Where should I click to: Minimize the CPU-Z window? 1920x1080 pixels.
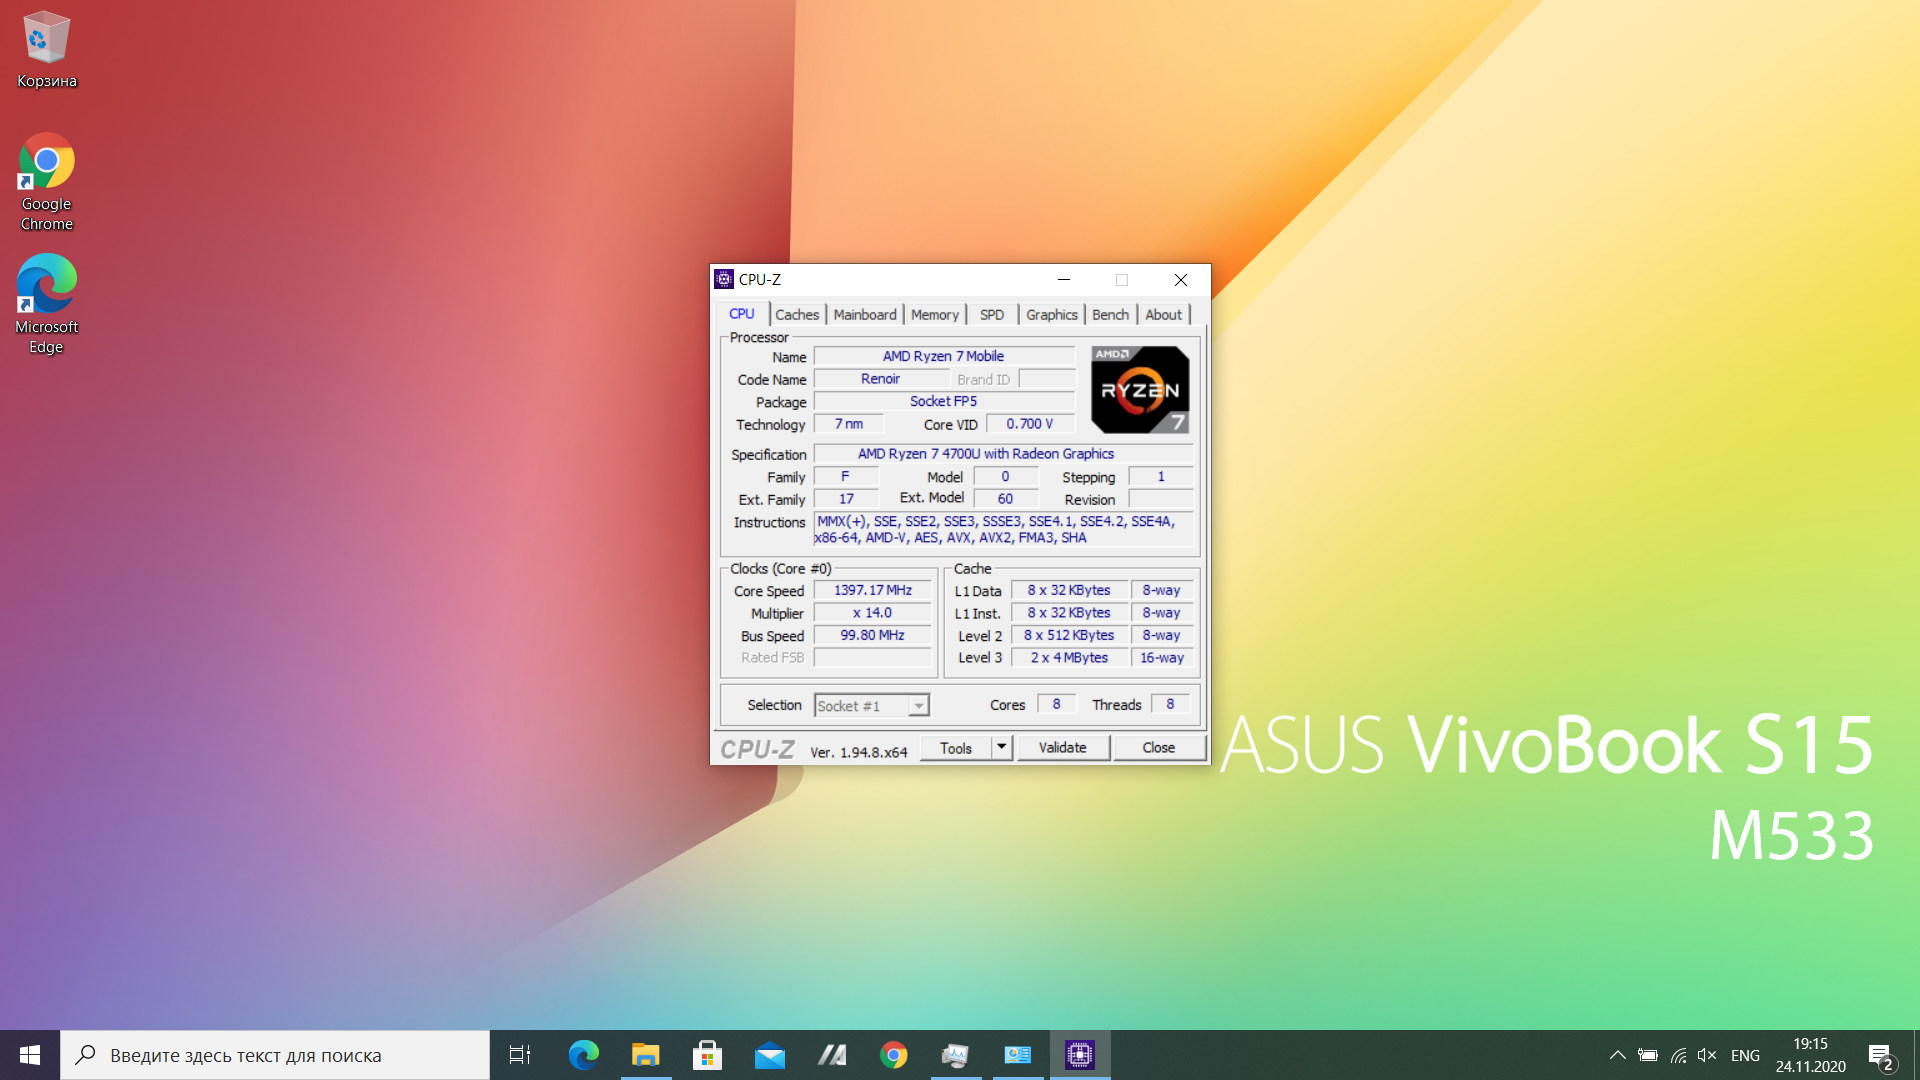pyautogui.click(x=1064, y=280)
